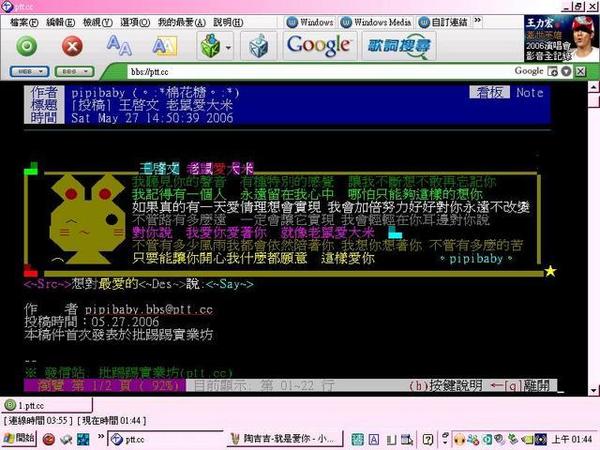Viewport: 600px width, 450px height.
Task: Click the IME half/full width icon
Action: click(x=391, y=440)
